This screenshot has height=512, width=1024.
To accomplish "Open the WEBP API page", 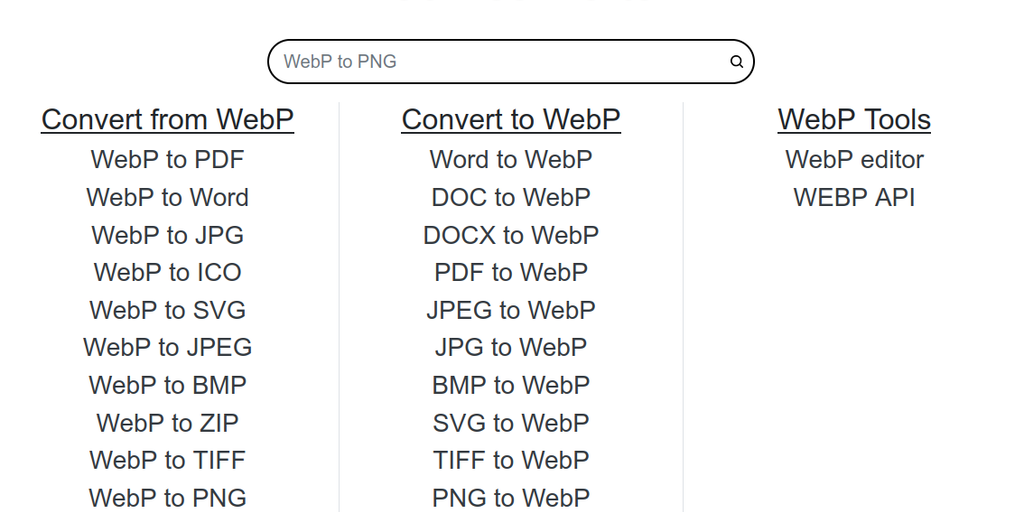I will coord(854,198).
